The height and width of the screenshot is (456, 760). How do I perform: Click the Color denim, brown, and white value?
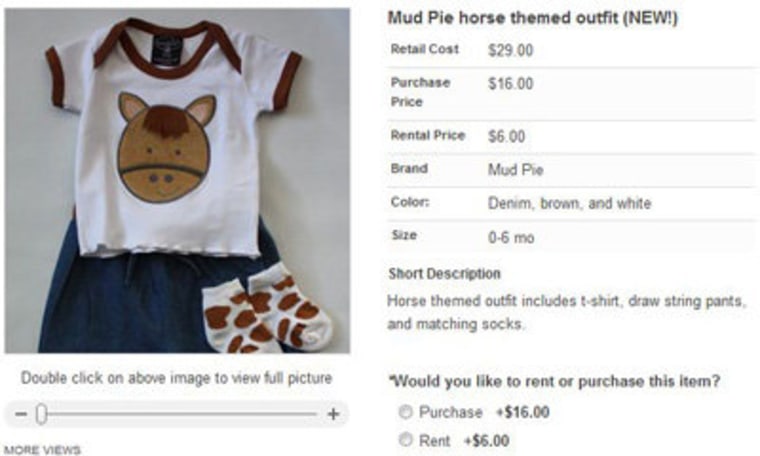tap(570, 203)
